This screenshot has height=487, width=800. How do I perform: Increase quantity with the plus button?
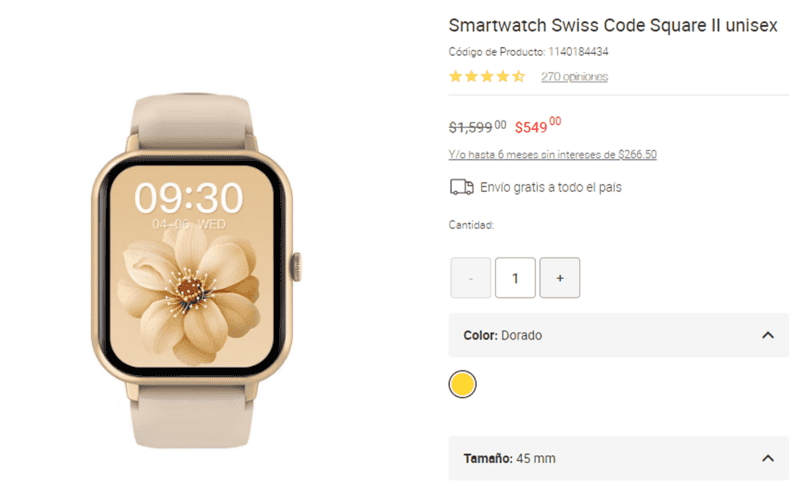point(560,278)
